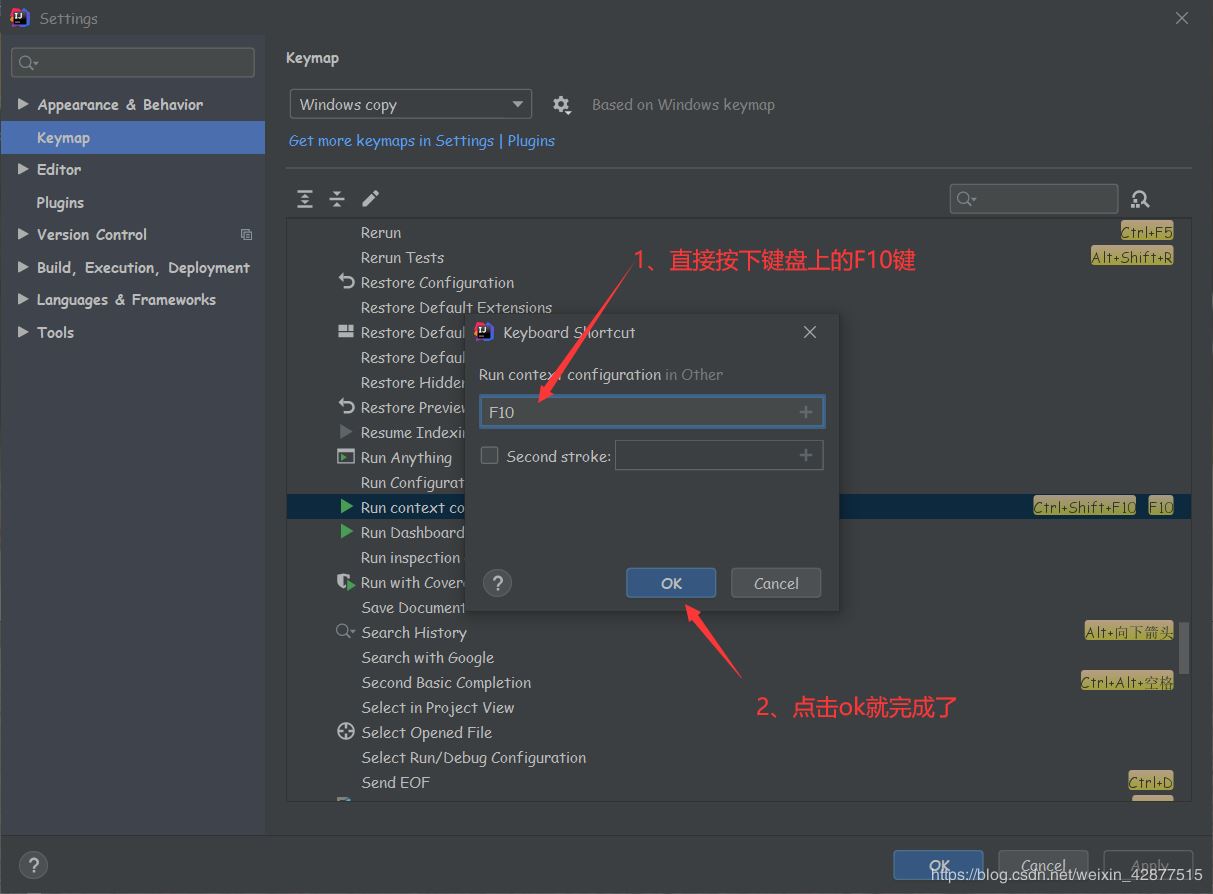This screenshot has height=894, width=1213.
Task: Confirm the shortcut with the dialog OK button
Action: tap(671, 583)
